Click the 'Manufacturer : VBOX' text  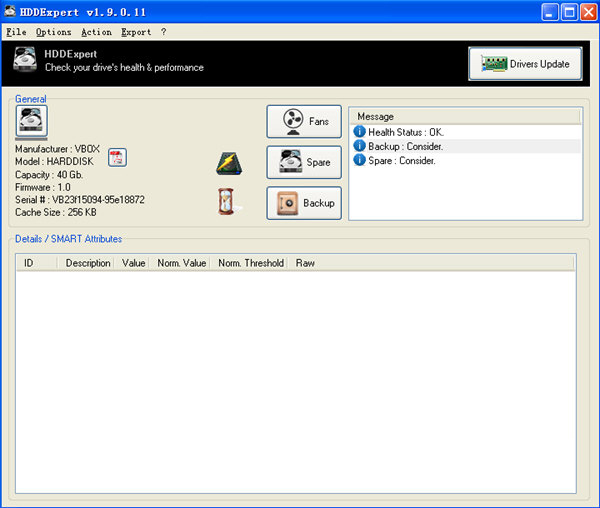pos(57,149)
